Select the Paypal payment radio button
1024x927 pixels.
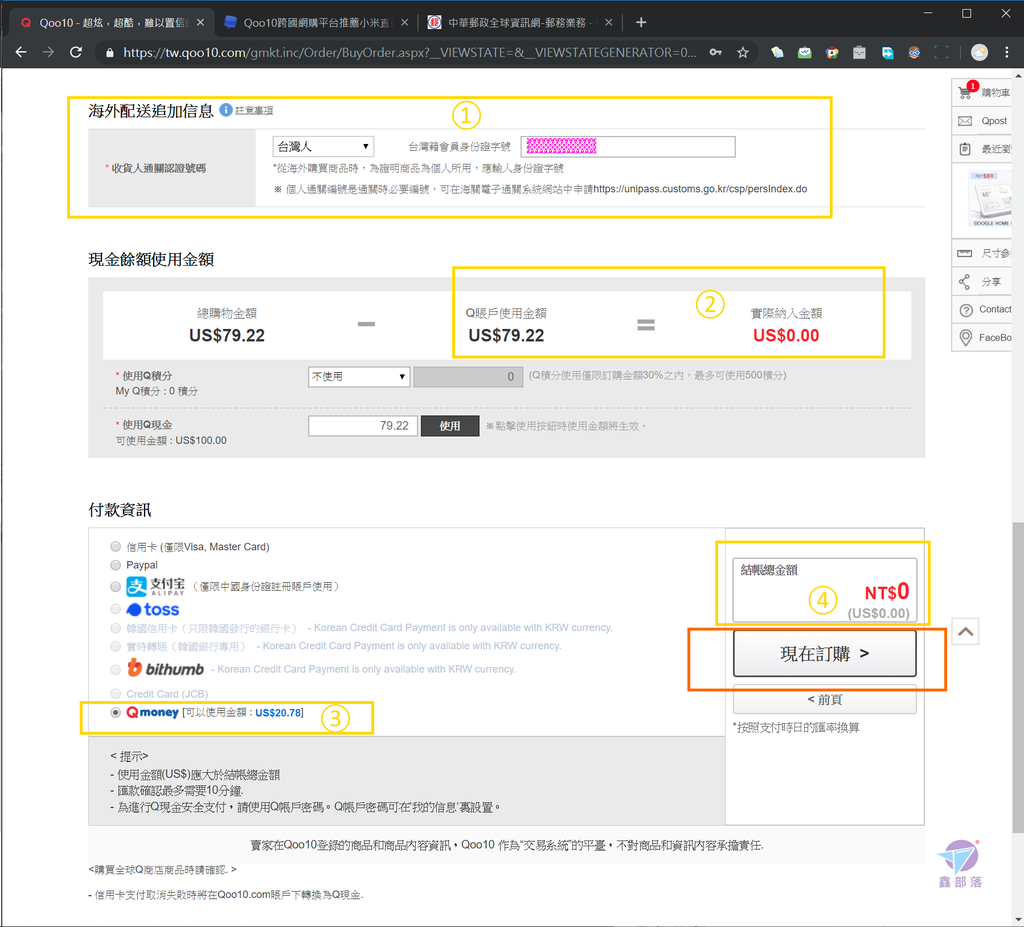click(116, 564)
